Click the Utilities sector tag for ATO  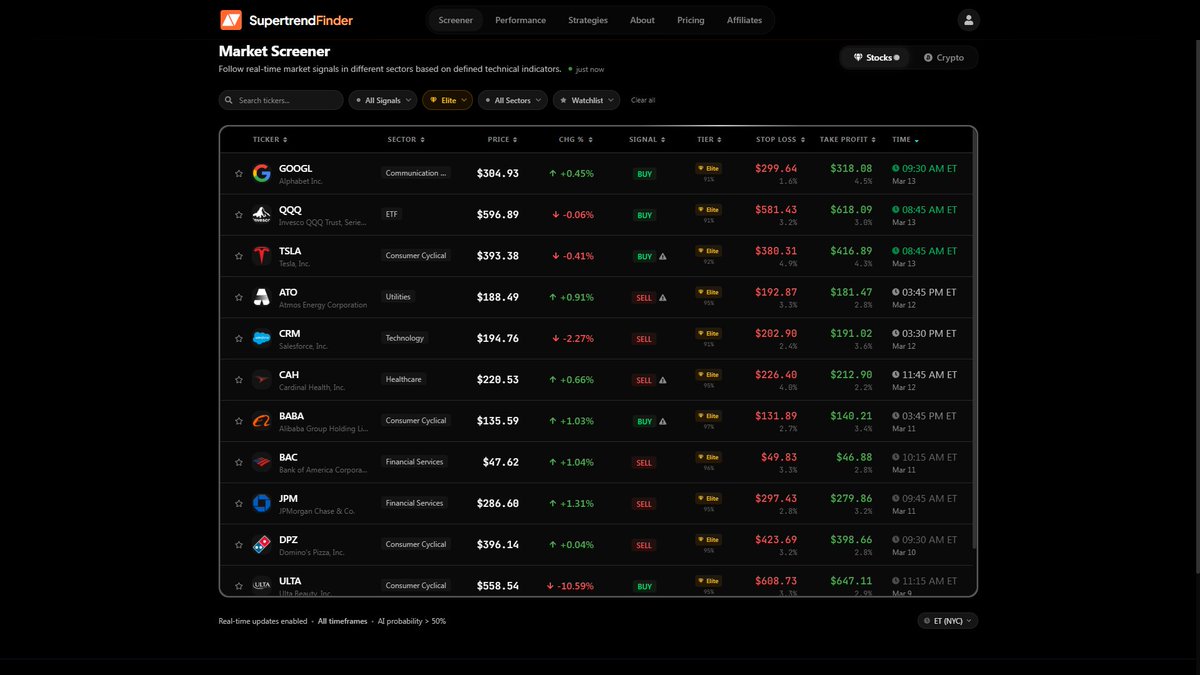(x=398, y=297)
